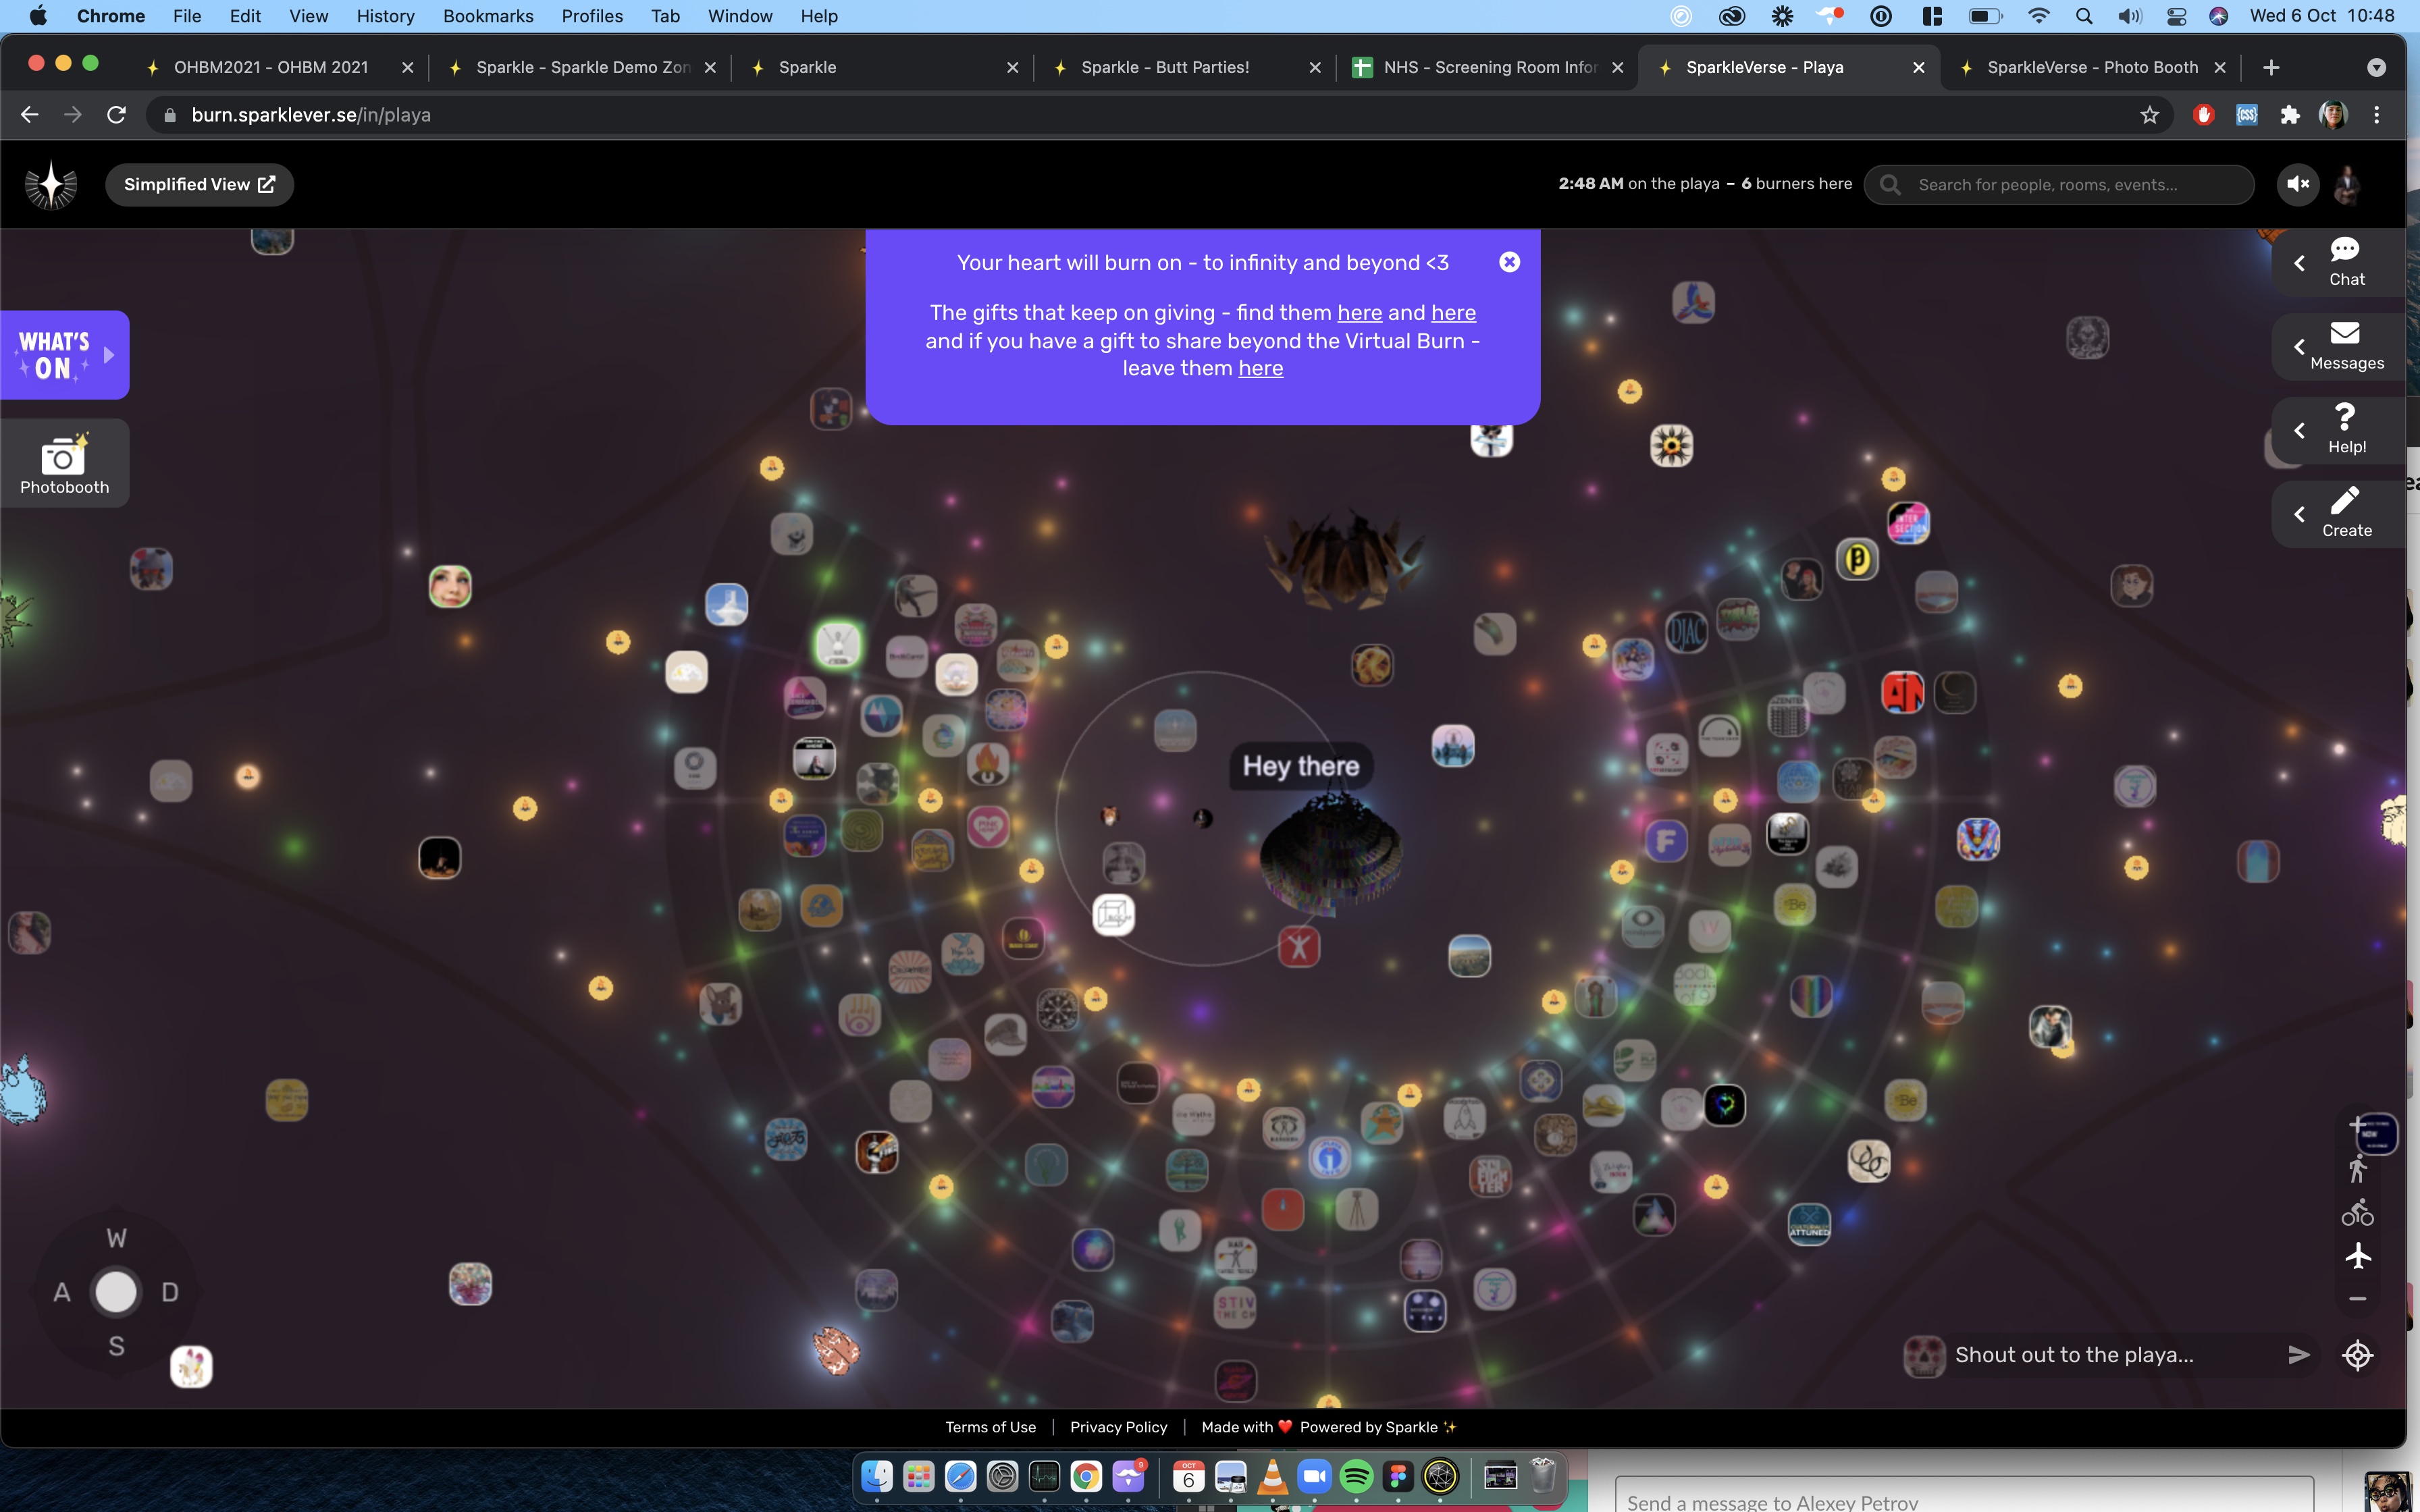Open the Photobooth camera button
The width and height of the screenshot is (2420, 1512).
[x=64, y=463]
